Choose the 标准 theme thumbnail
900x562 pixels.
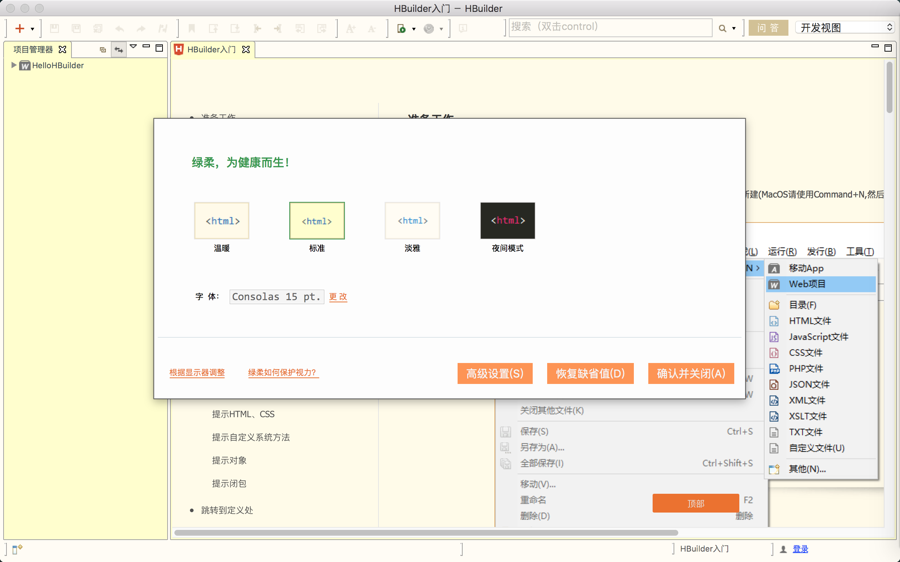pos(317,220)
